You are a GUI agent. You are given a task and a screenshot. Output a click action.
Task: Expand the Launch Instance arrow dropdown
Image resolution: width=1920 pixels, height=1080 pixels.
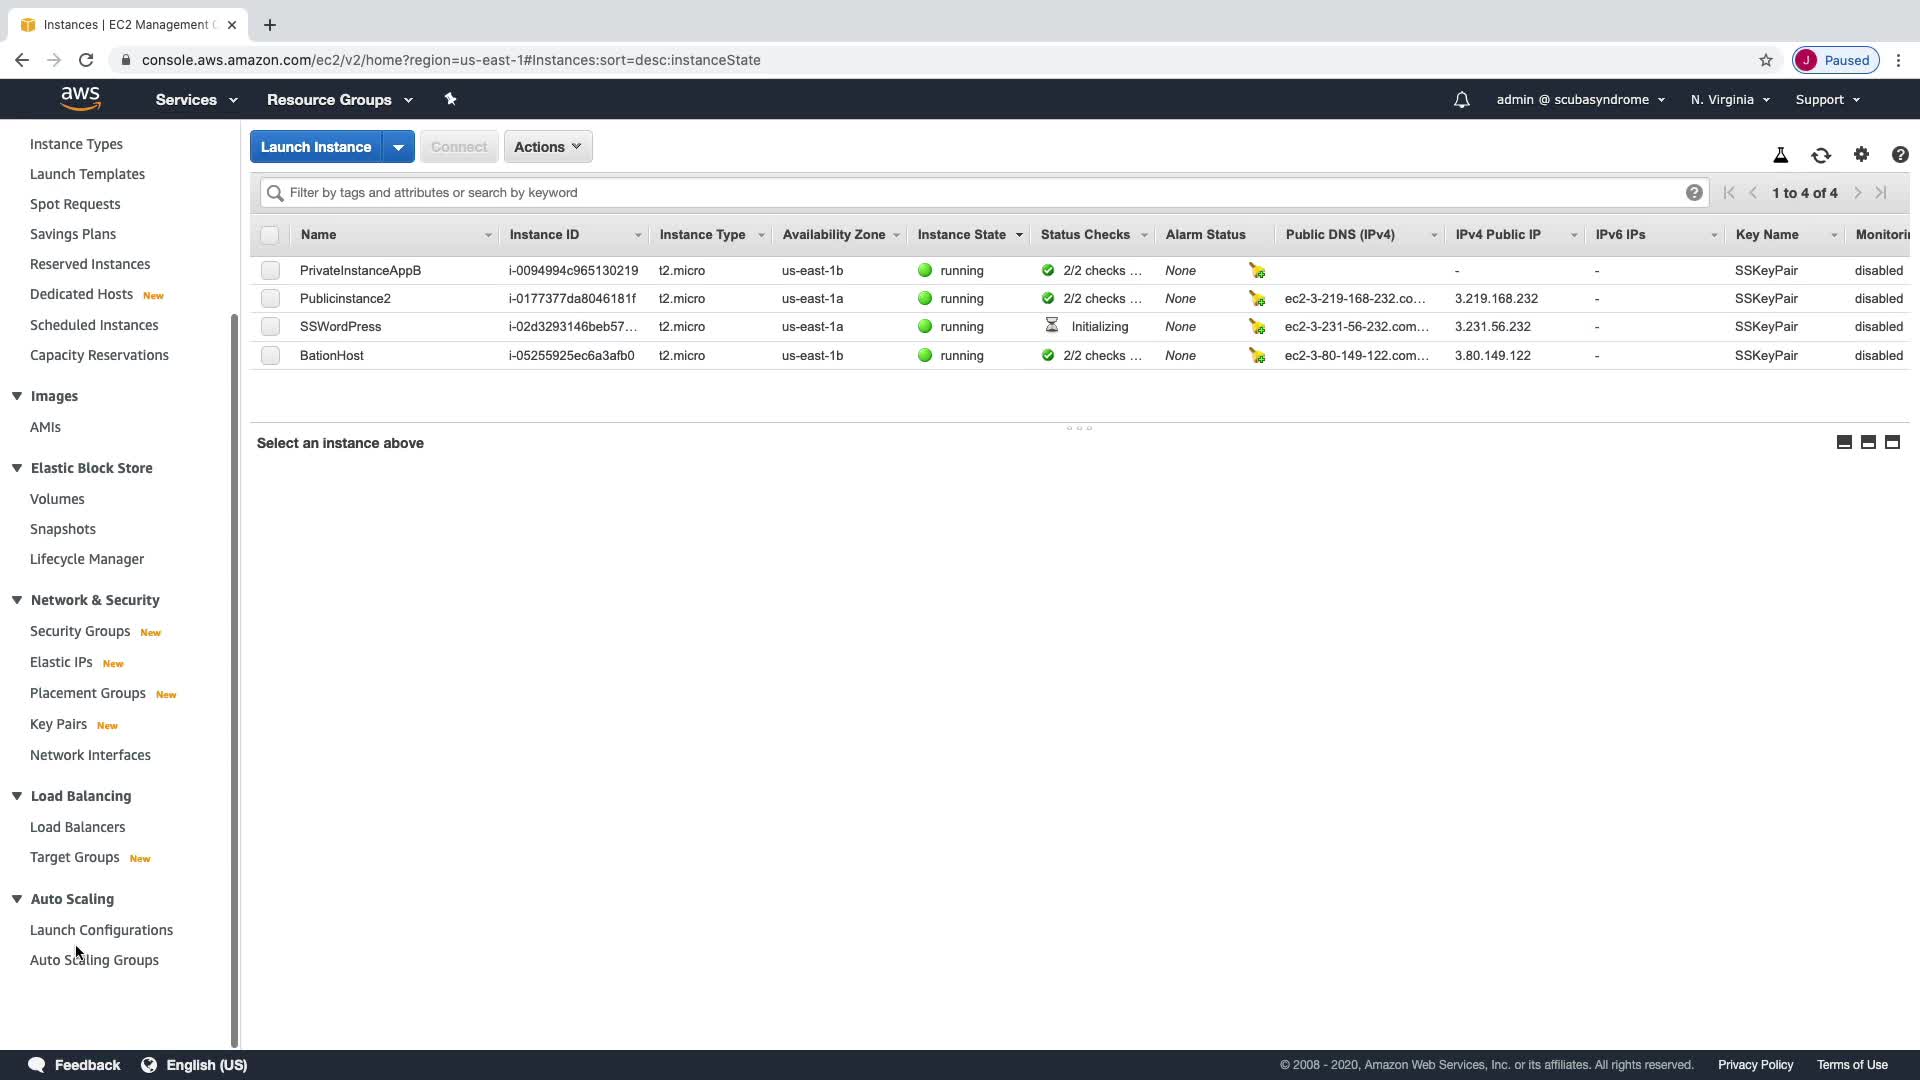pos(398,147)
